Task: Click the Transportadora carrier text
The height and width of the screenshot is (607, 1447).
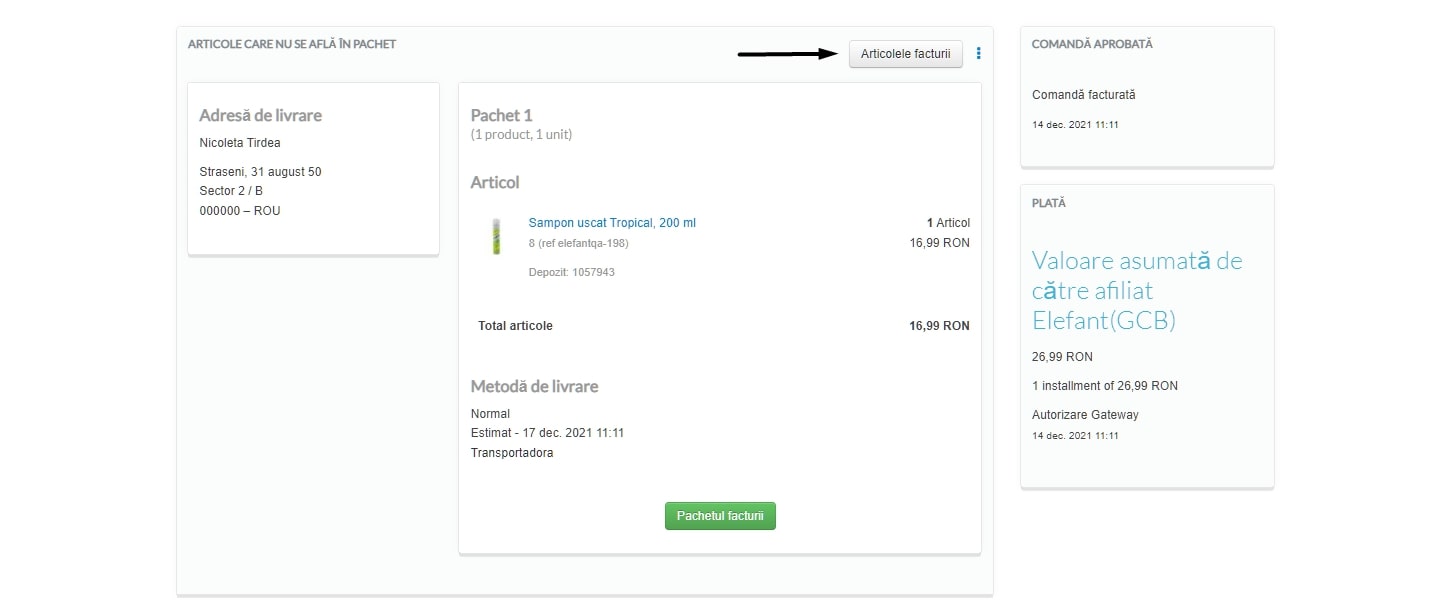Action: pyautogui.click(x=511, y=453)
